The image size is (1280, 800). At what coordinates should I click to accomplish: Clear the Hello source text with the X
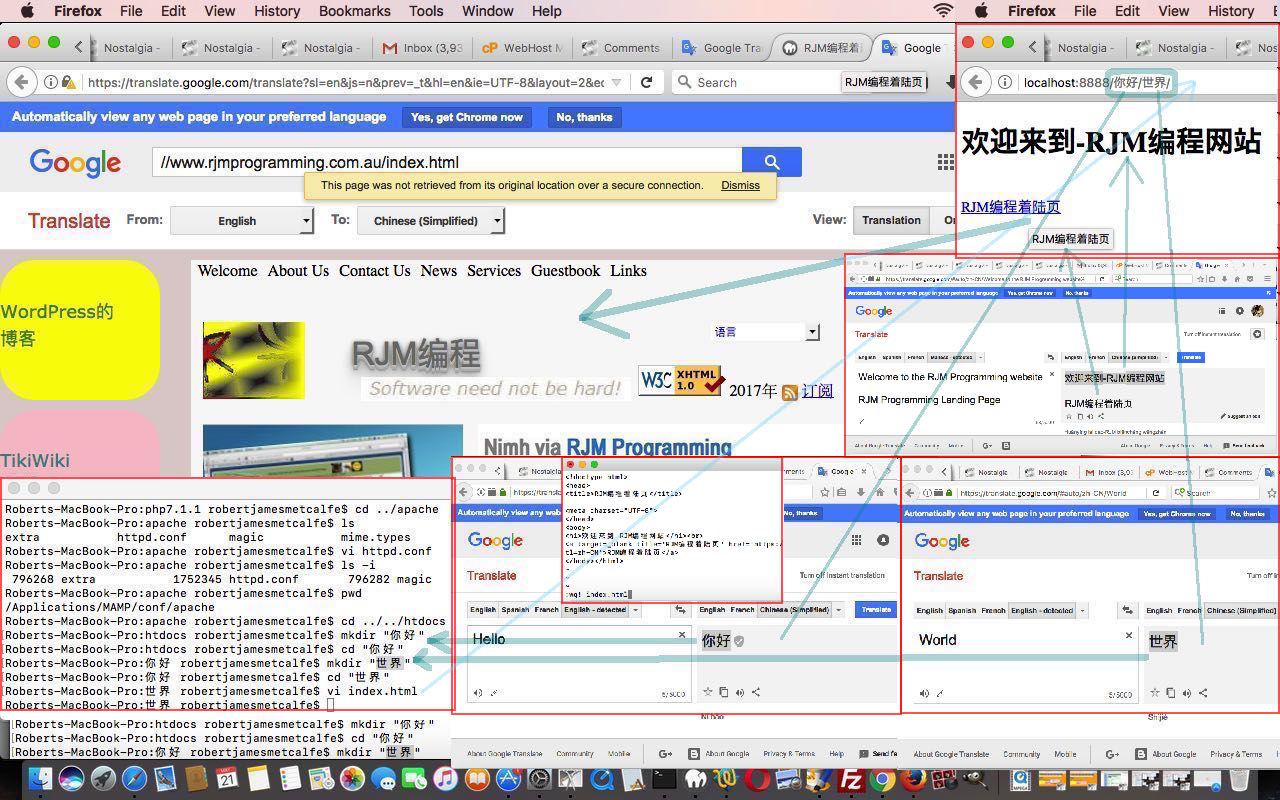(682, 635)
